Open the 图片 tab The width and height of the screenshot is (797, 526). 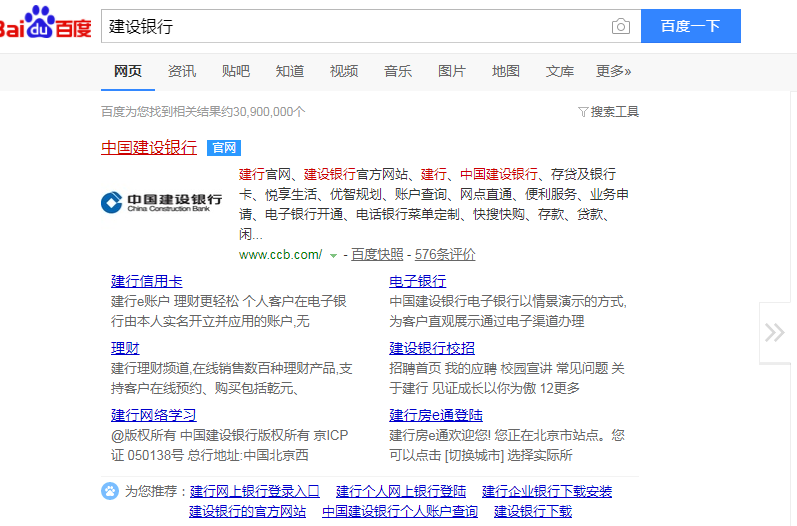[452, 71]
